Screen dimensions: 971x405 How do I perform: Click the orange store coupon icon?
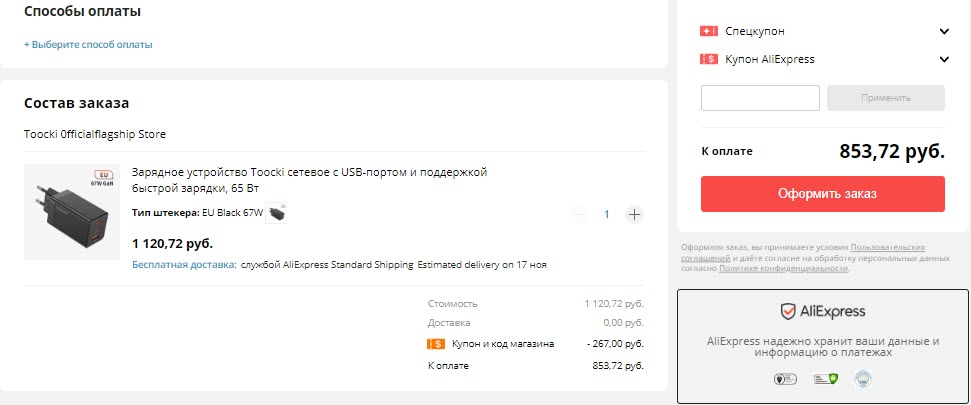(436, 344)
